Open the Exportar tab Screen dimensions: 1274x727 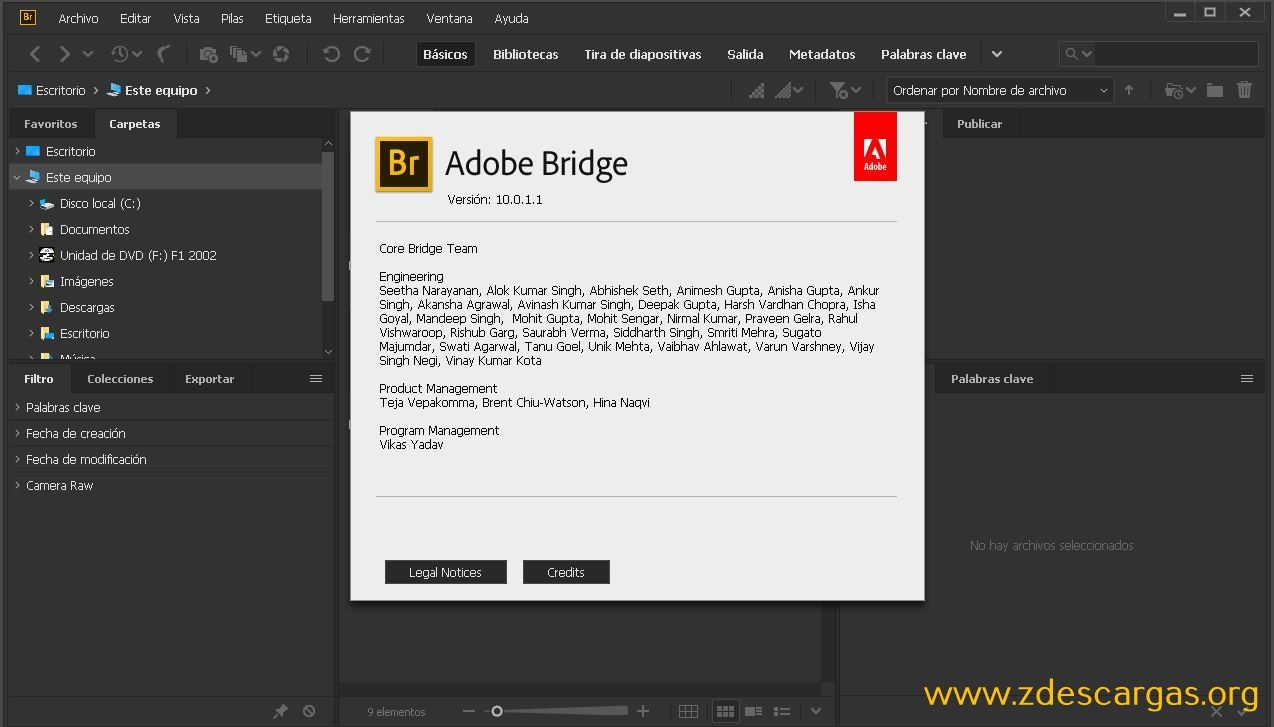pyautogui.click(x=209, y=379)
